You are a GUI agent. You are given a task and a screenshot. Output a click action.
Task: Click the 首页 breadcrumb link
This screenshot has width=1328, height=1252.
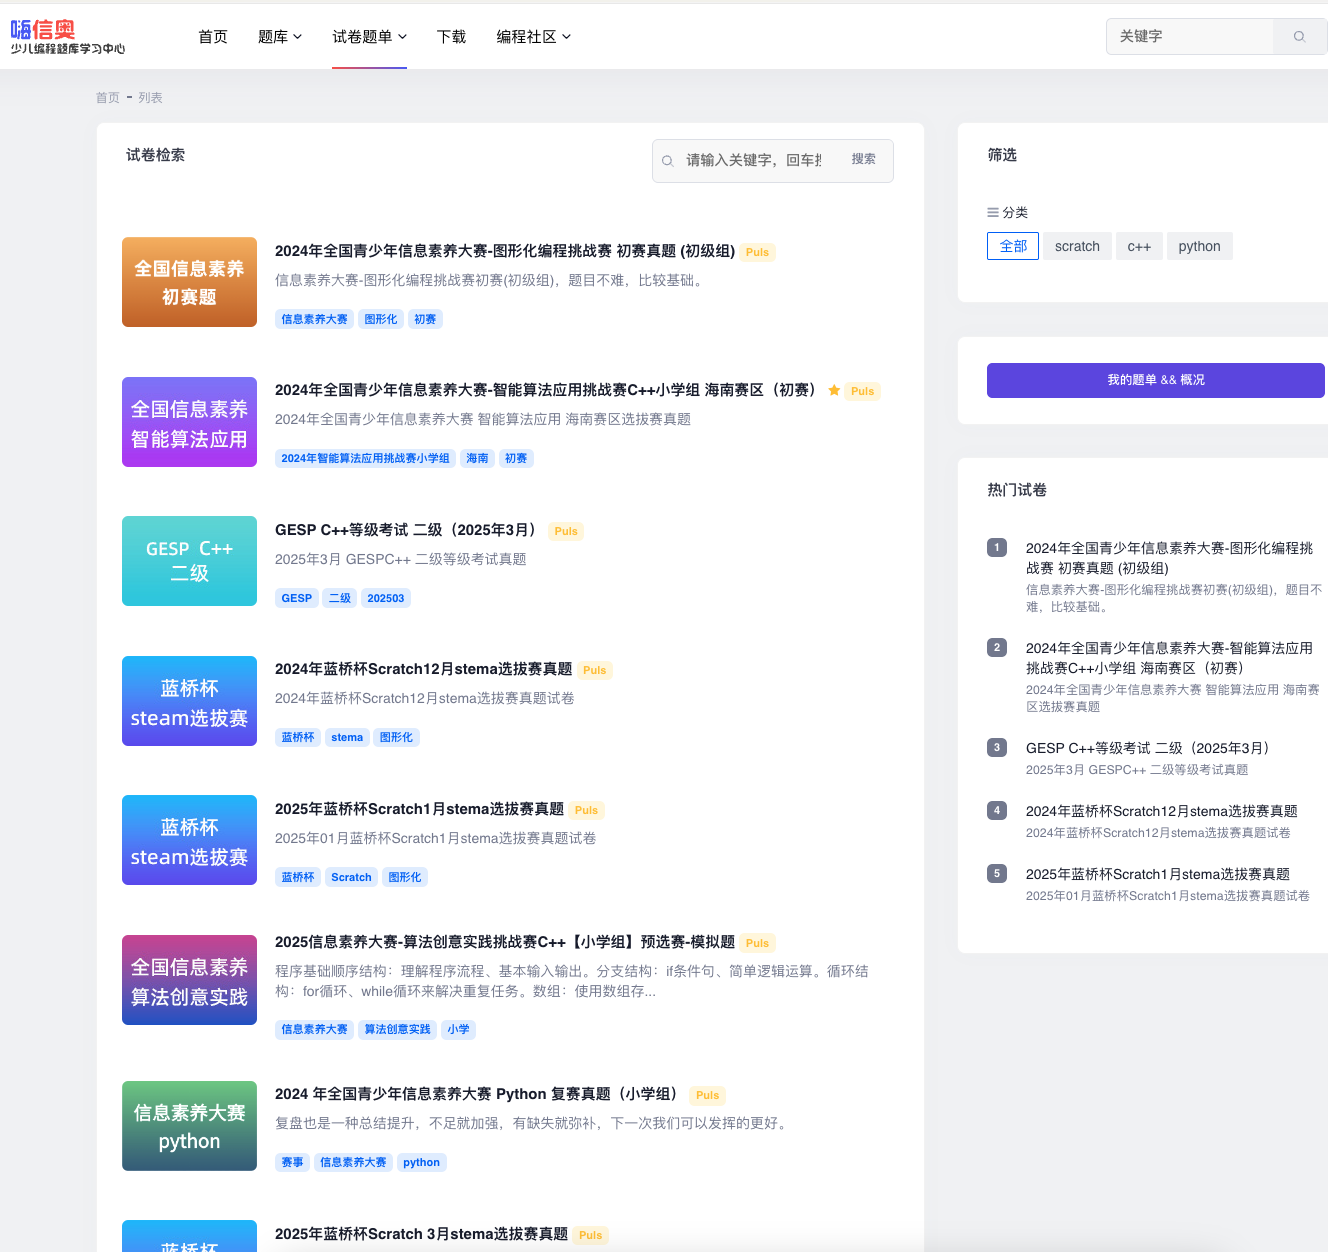pos(108,98)
